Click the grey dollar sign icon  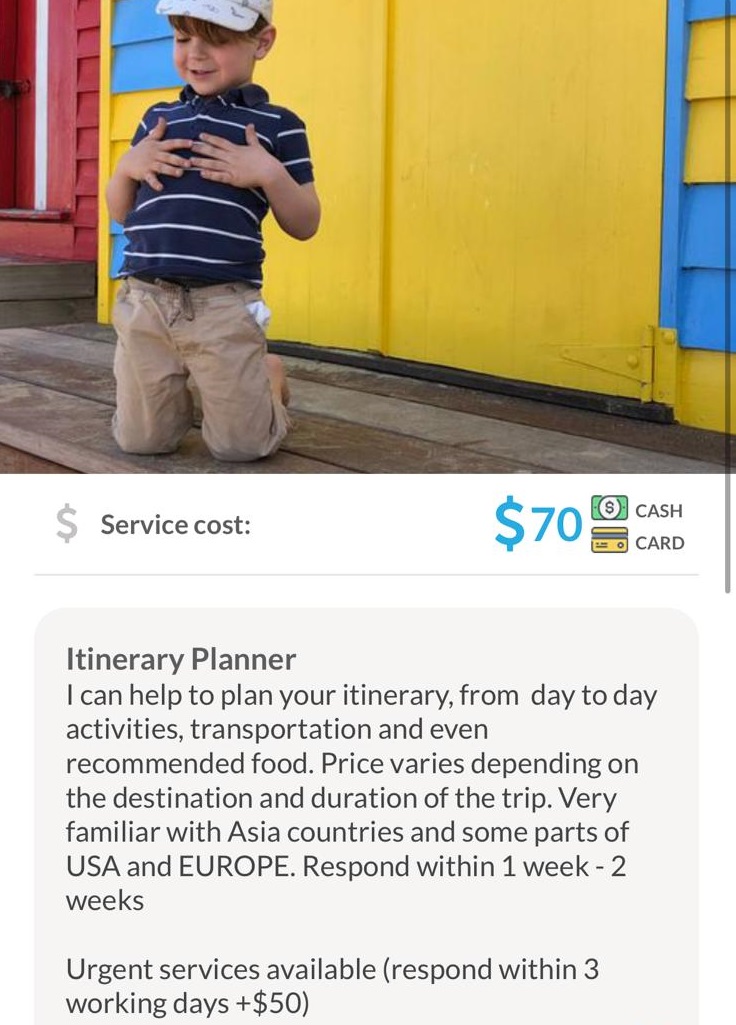point(66,524)
